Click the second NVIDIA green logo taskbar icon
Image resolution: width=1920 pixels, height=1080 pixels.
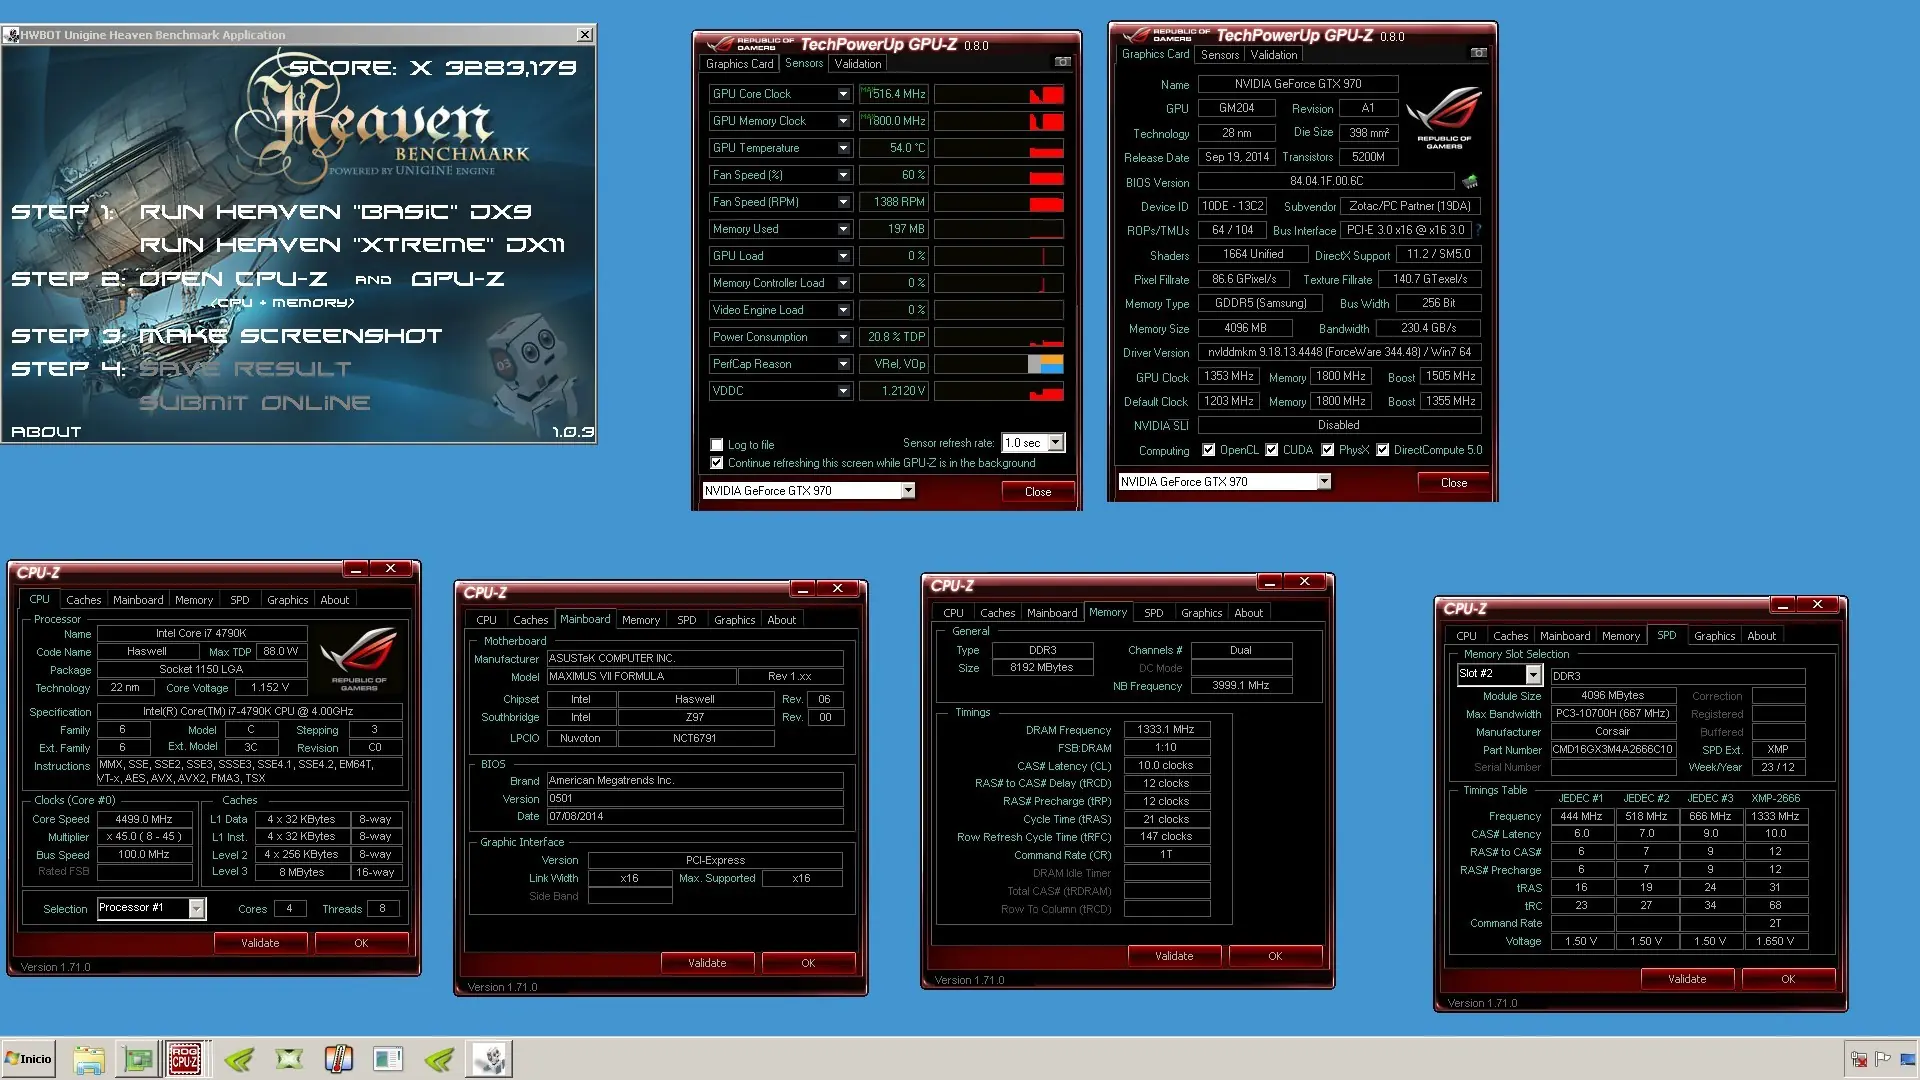point(439,1059)
